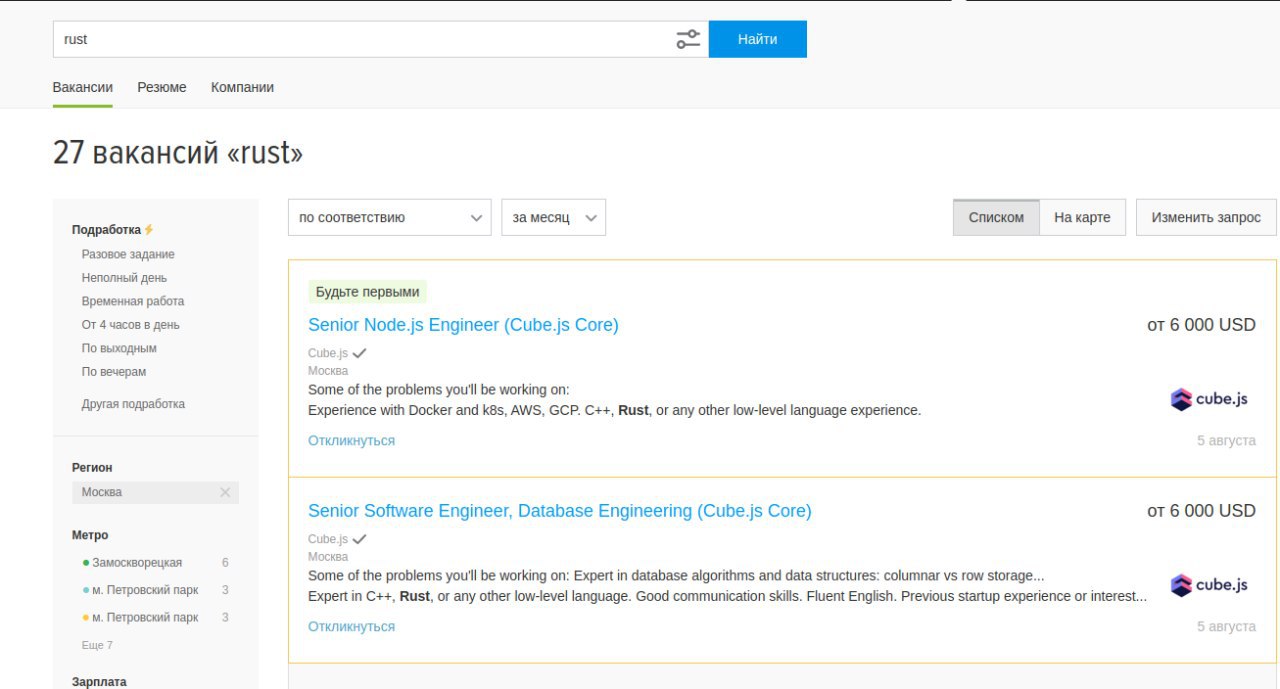Open the за месяц period dropdown

coord(553,218)
